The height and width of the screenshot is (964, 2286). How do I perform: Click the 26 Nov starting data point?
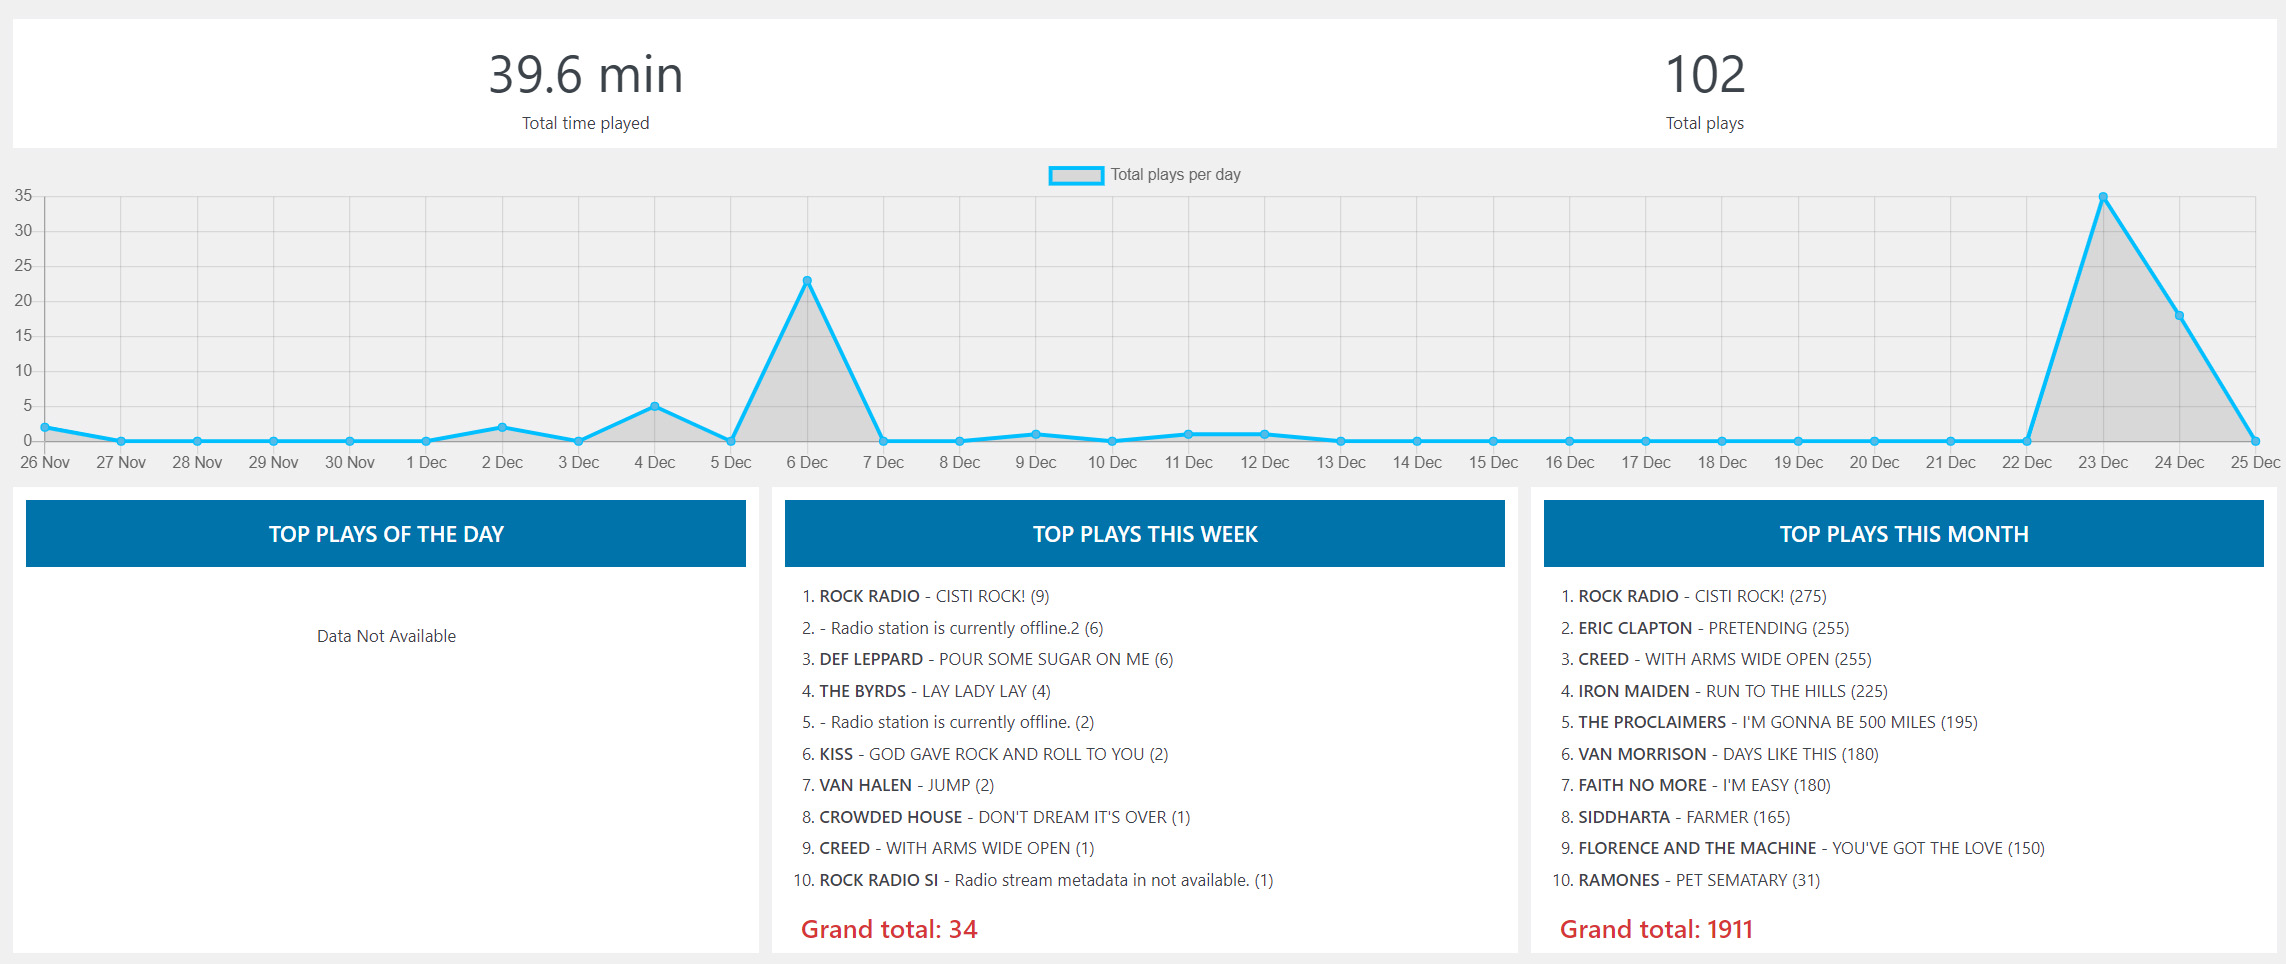(45, 427)
